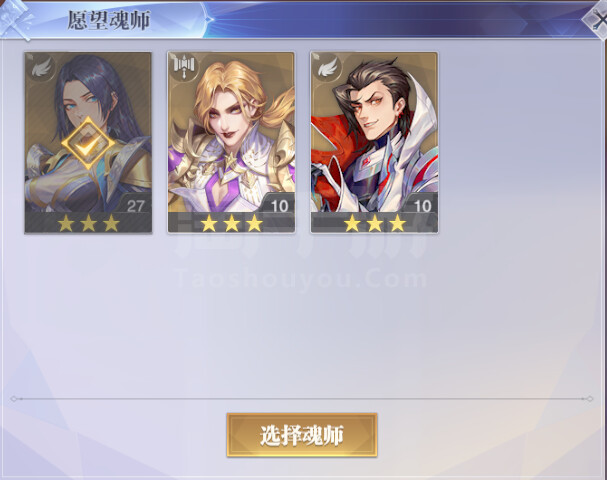607x480 pixels.
Task: Click the wing icon on the red-caped man's card
Action: (328, 68)
